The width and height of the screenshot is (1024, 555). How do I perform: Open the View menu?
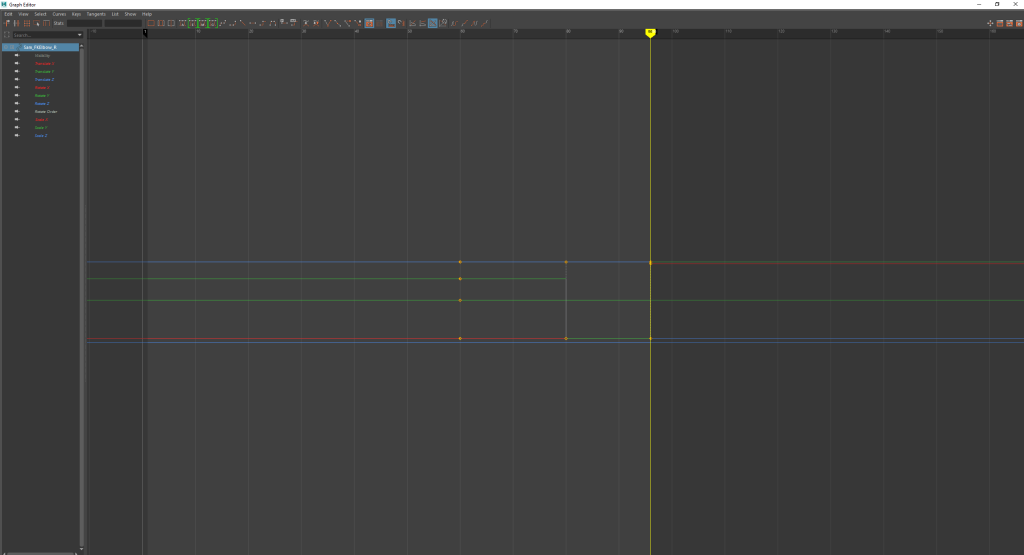click(x=23, y=14)
